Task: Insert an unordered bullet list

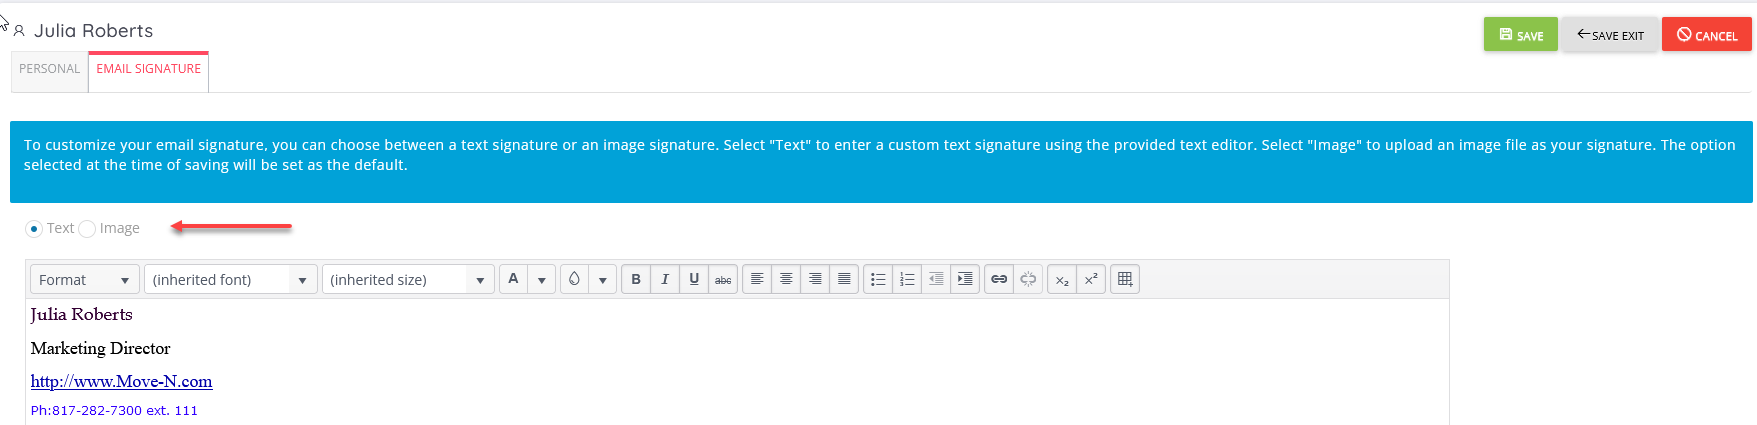Action: [878, 279]
